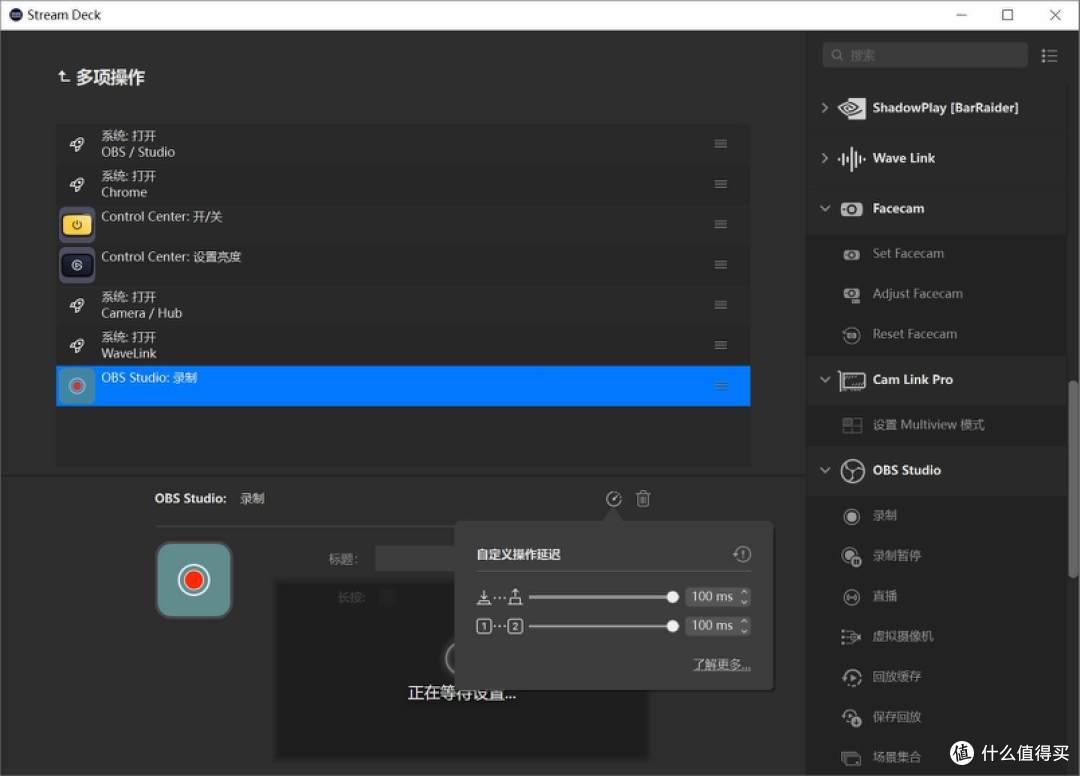Click the action search field
This screenshot has height=776, width=1080.
[x=925, y=55]
